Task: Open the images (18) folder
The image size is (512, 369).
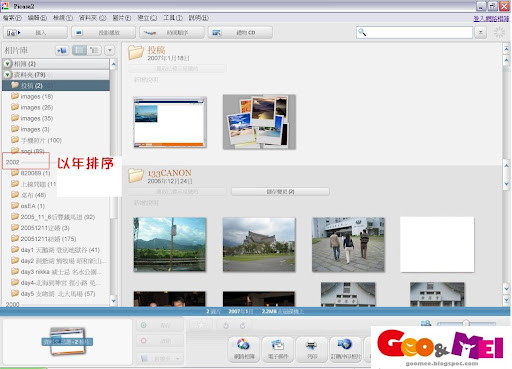Action: click(32, 97)
